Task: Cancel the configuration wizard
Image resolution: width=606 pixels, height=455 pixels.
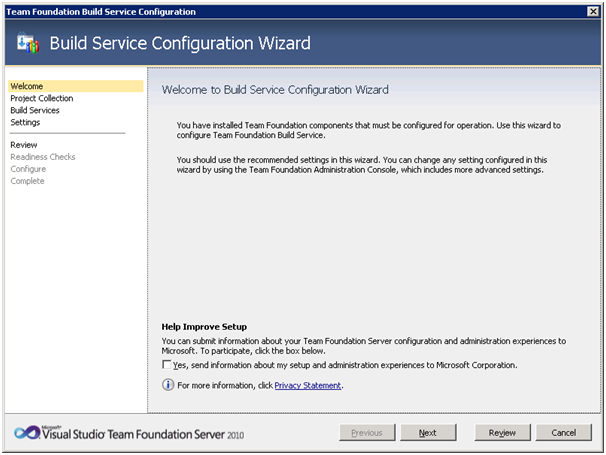Action: pyautogui.click(x=563, y=433)
